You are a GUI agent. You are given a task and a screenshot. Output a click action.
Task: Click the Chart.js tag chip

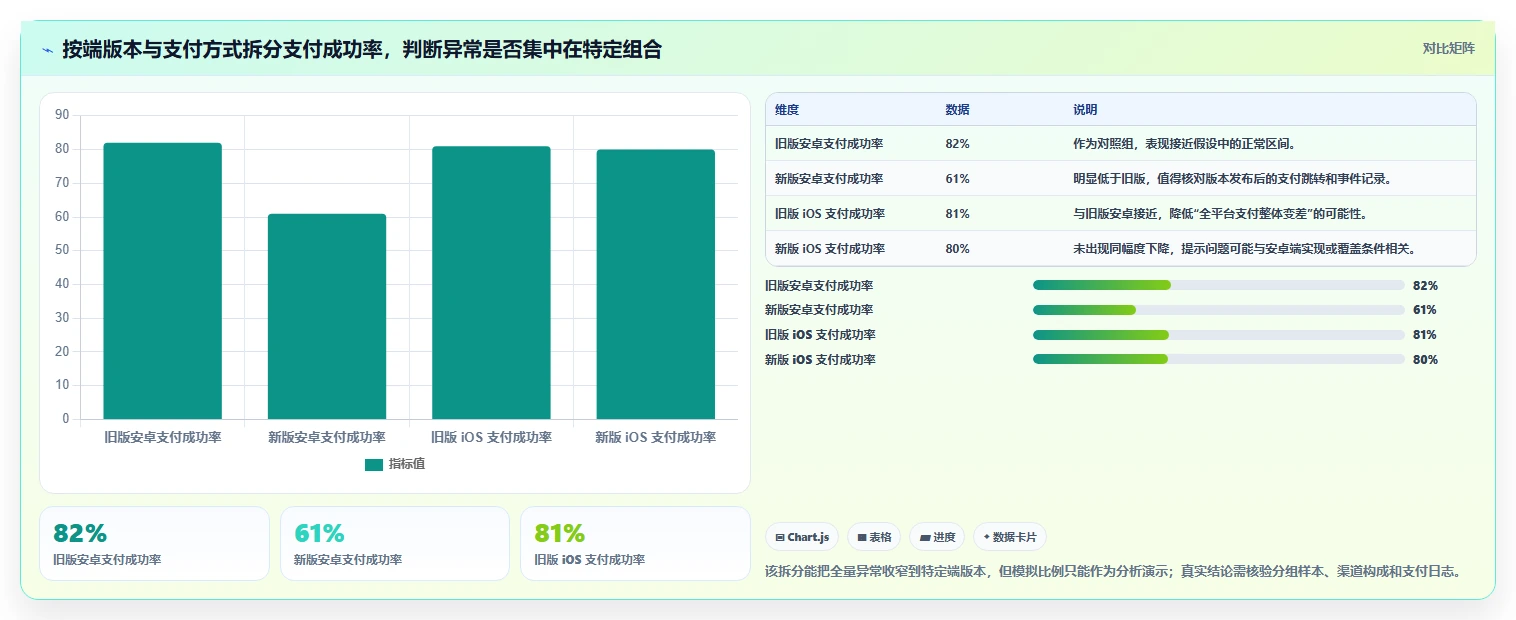coord(802,537)
